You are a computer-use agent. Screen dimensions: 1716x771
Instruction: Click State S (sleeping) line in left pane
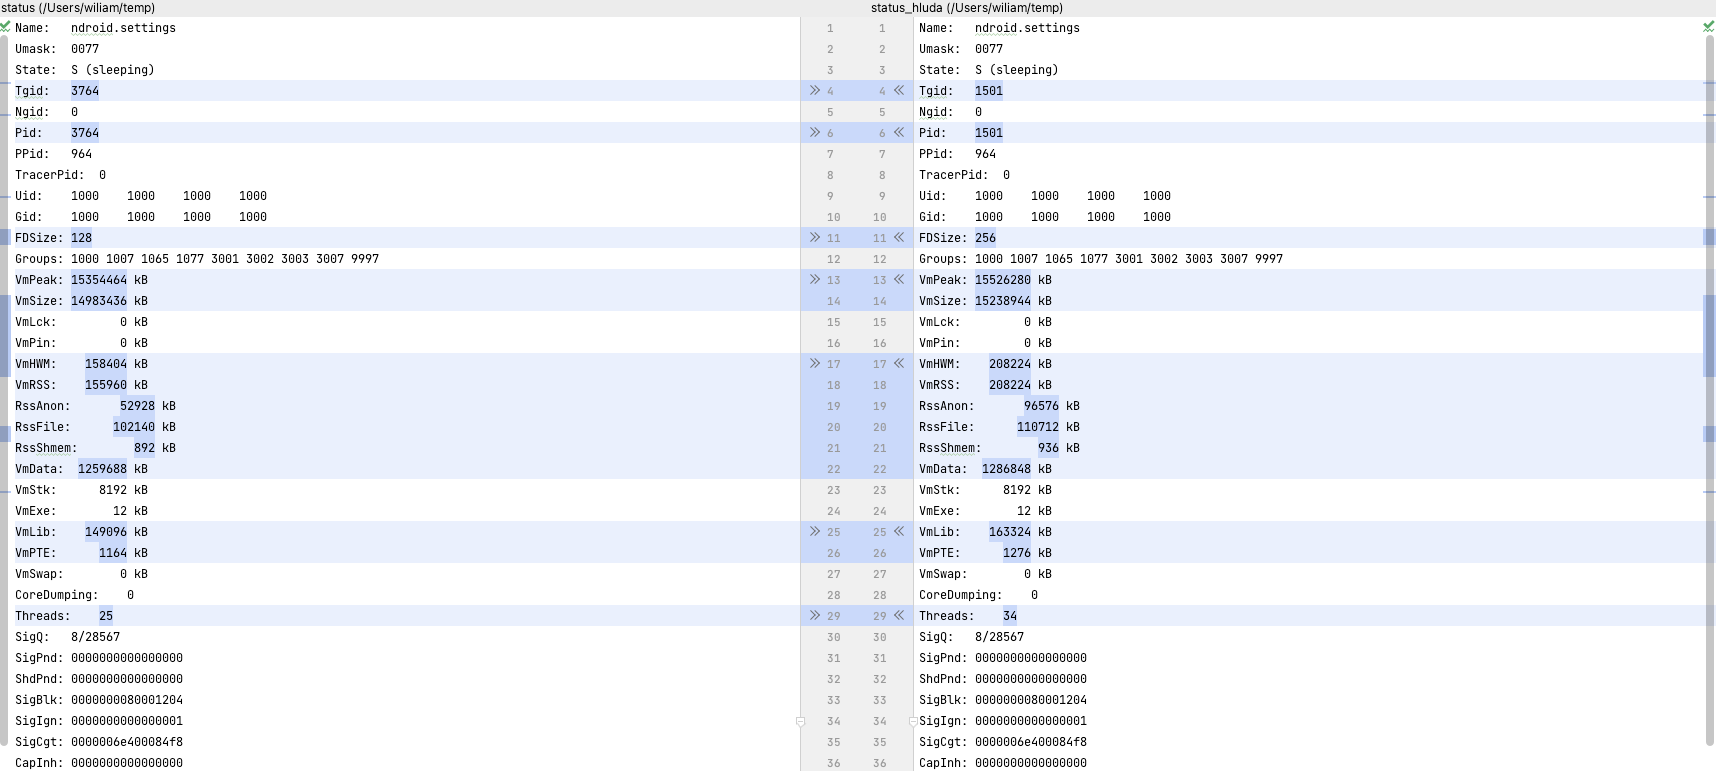[85, 70]
